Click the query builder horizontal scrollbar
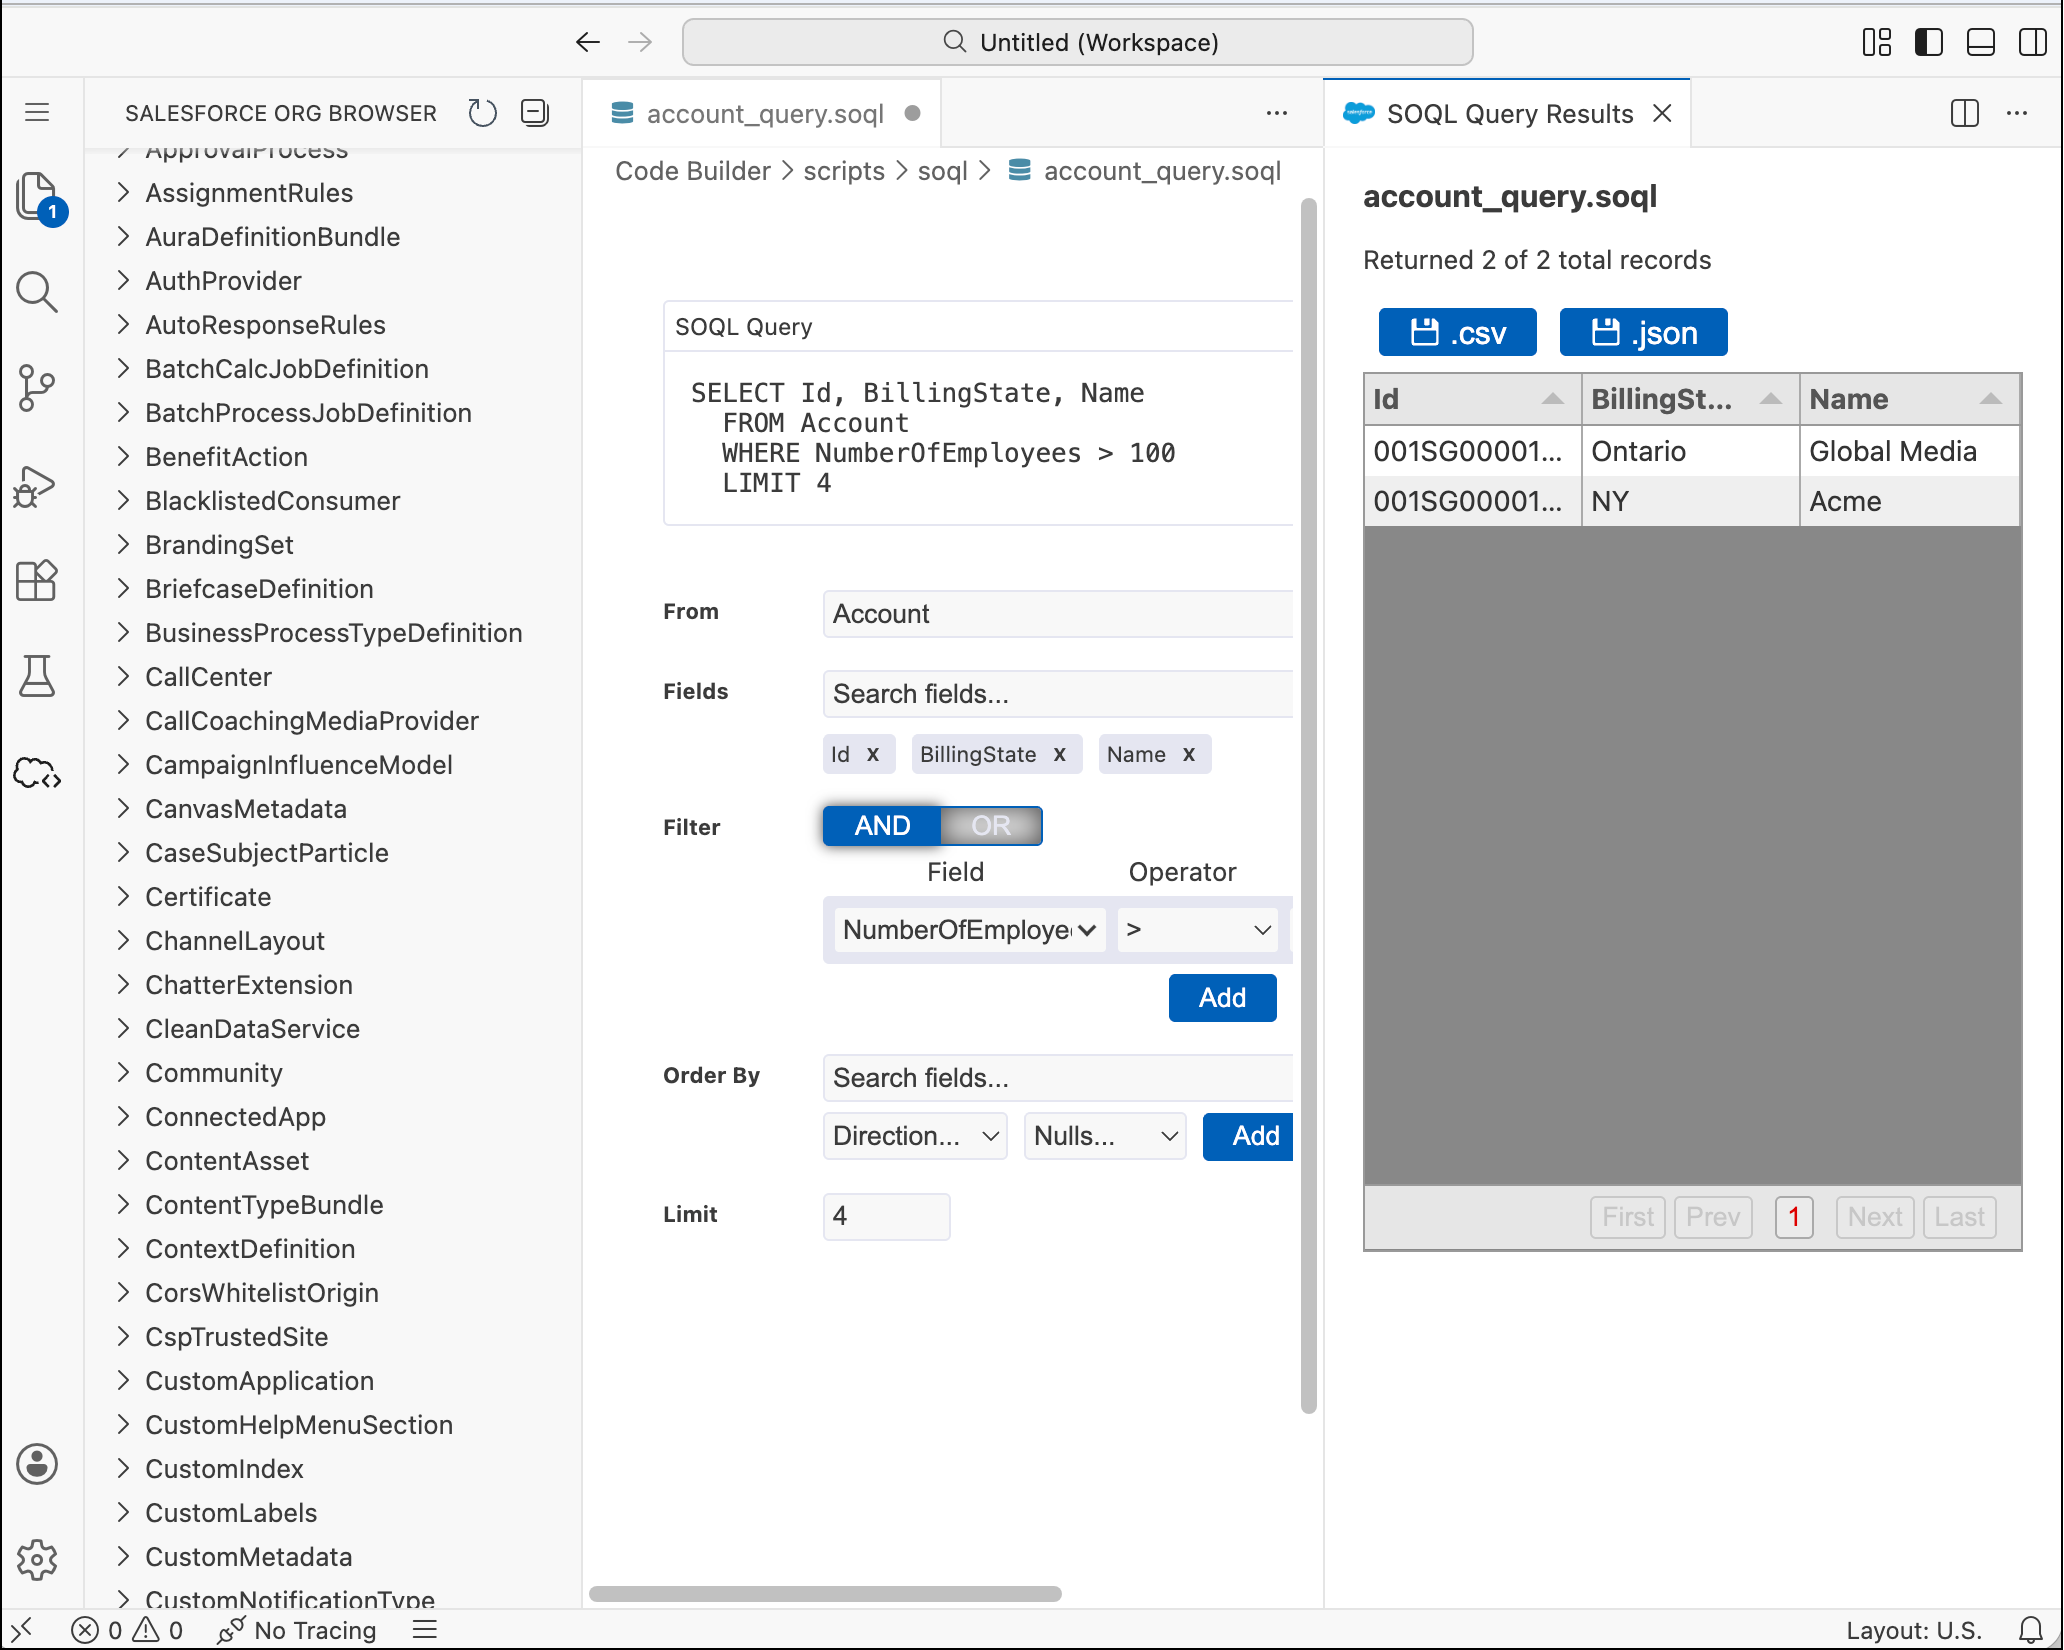The width and height of the screenshot is (2064, 1650). (825, 1593)
